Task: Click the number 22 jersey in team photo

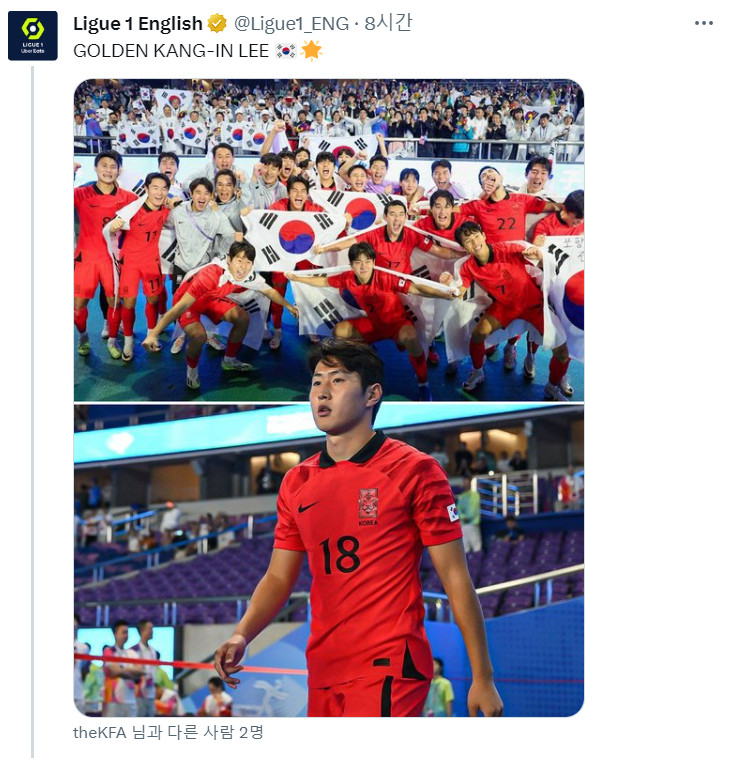Action: click(x=506, y=224)
